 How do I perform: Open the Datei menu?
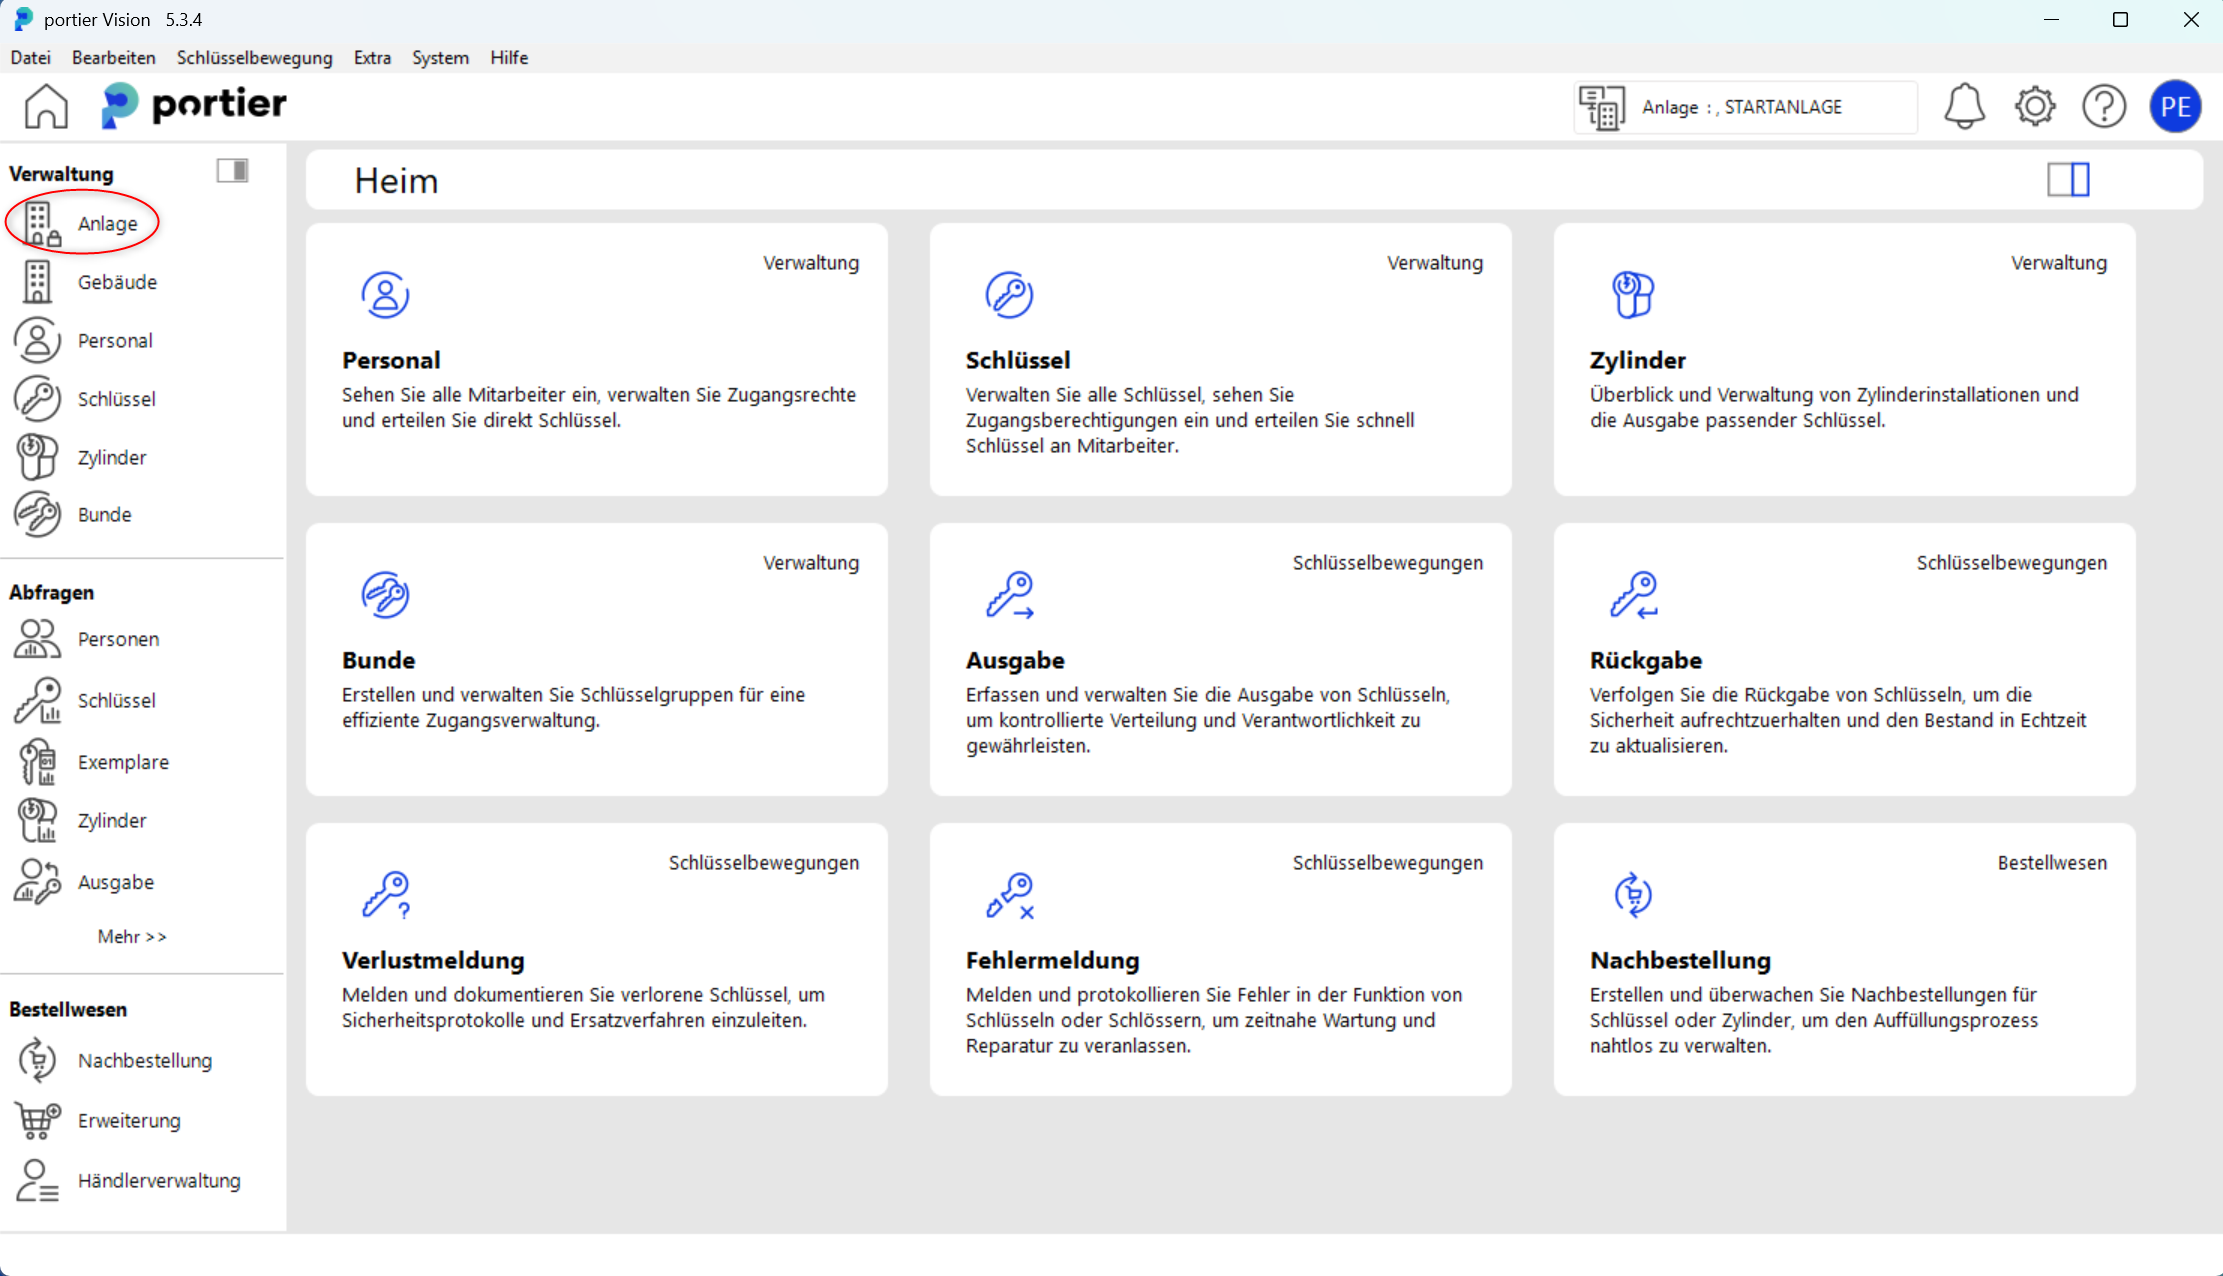(x=30, y=58)
